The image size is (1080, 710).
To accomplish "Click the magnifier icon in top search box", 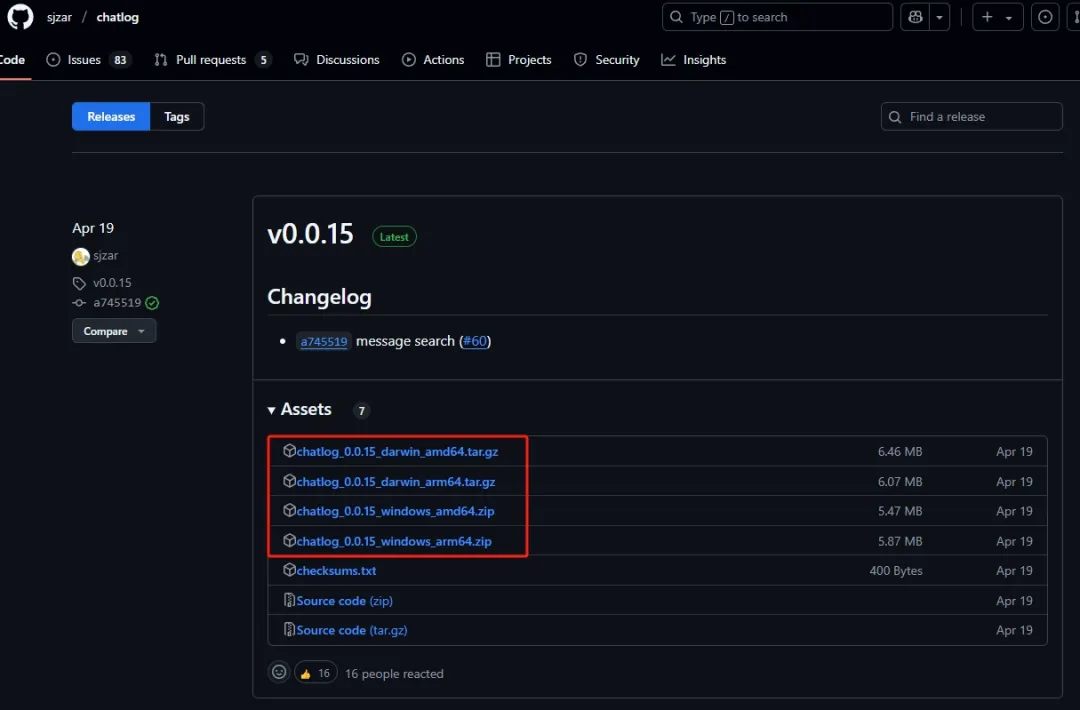I will coord(676,17).
